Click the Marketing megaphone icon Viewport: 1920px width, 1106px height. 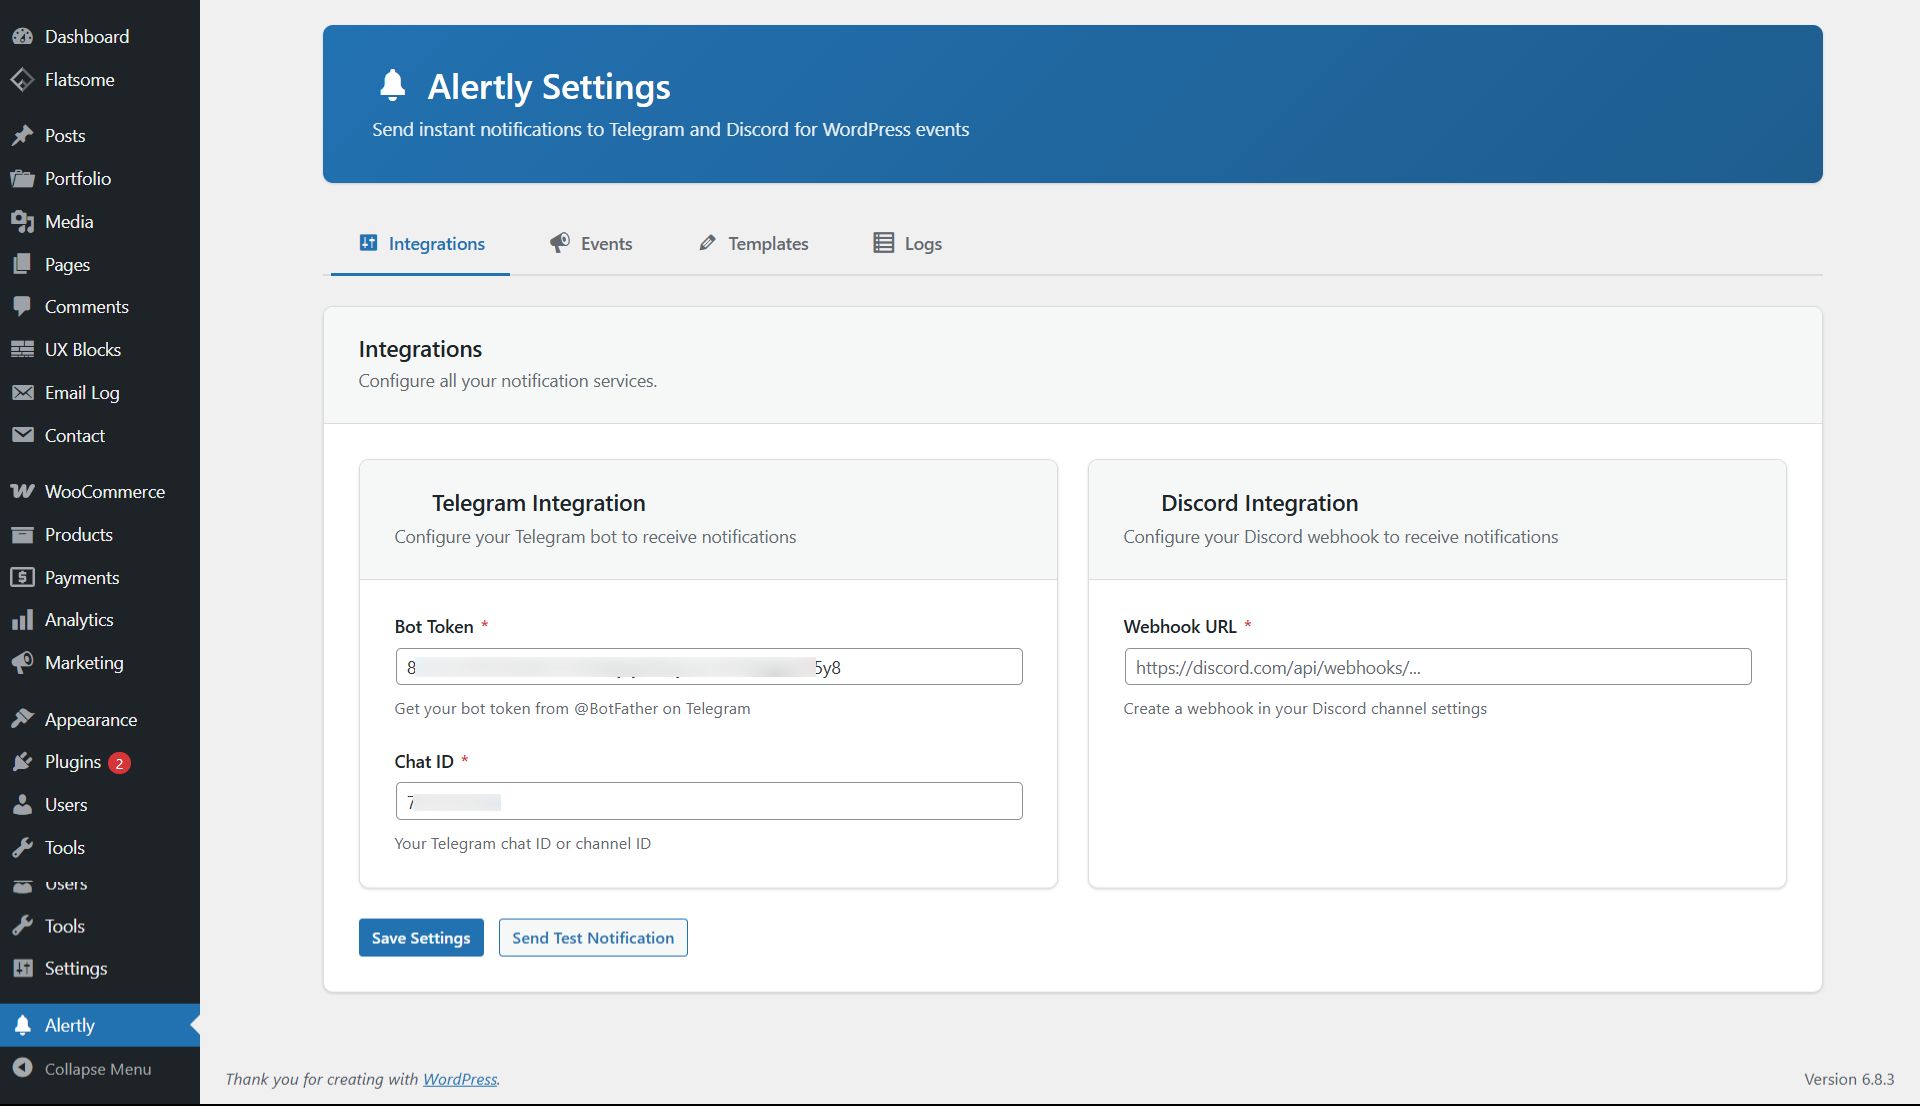(22, 663)
